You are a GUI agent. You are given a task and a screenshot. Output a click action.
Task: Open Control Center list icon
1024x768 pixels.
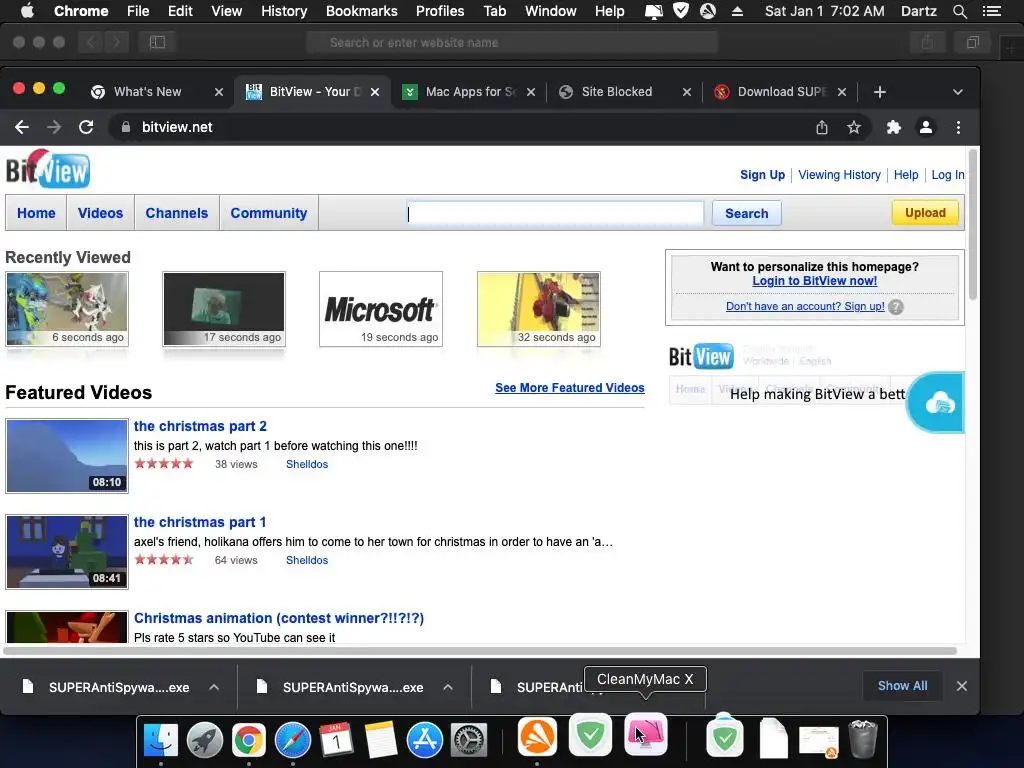coord(992,11)
